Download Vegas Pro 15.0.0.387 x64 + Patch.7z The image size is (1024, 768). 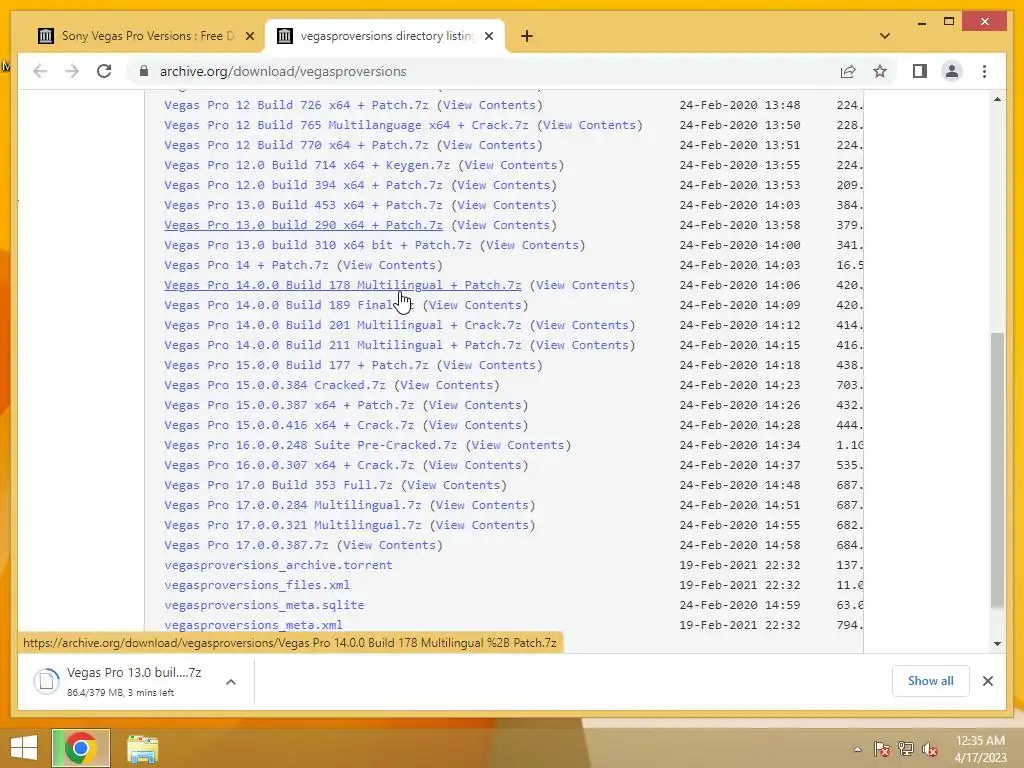click(289, 406)
